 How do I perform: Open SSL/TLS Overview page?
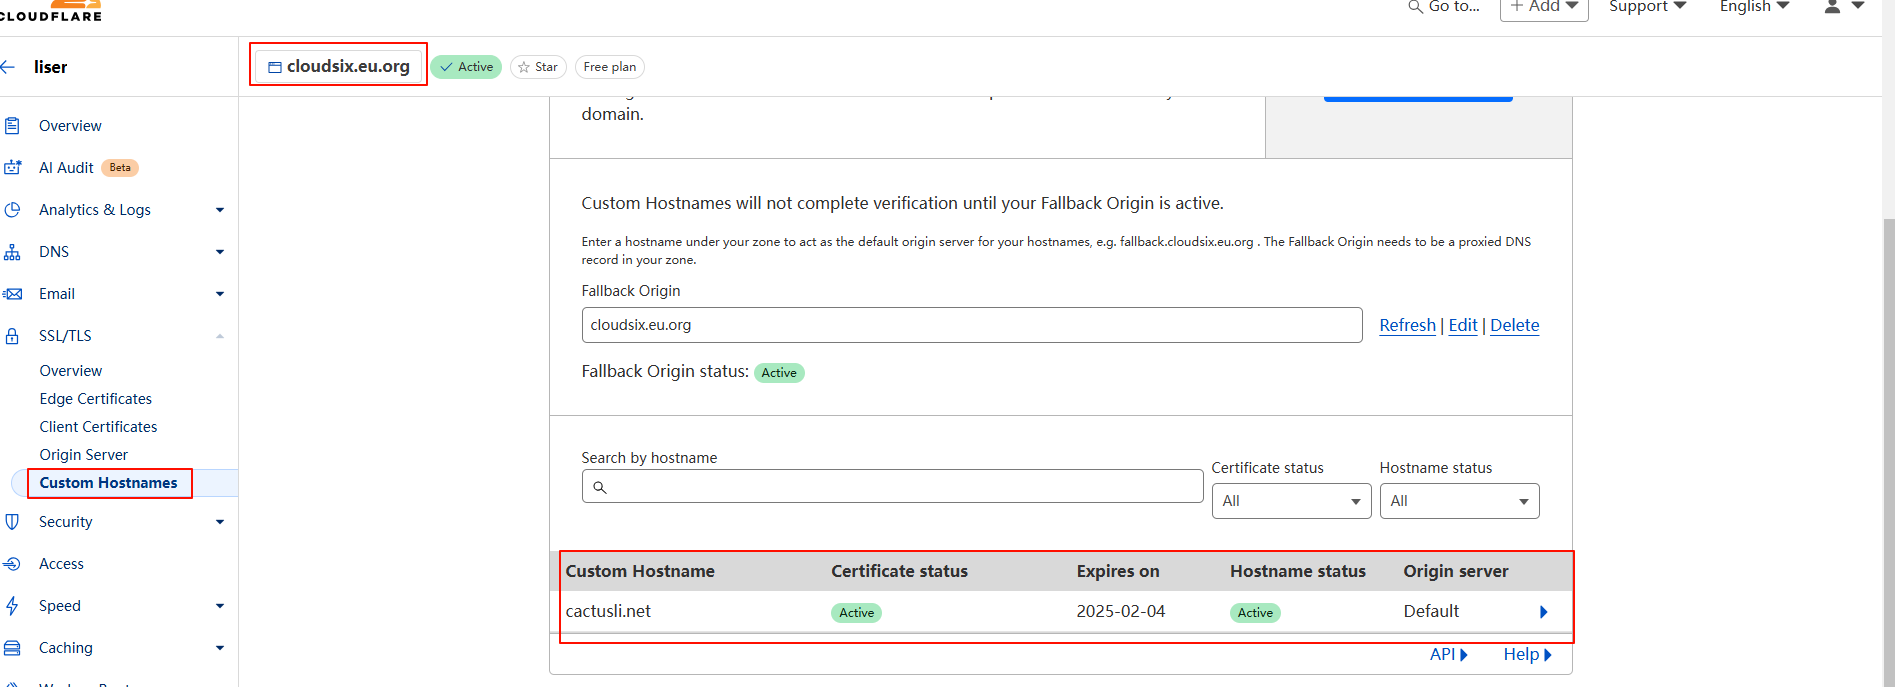(71, 371)
